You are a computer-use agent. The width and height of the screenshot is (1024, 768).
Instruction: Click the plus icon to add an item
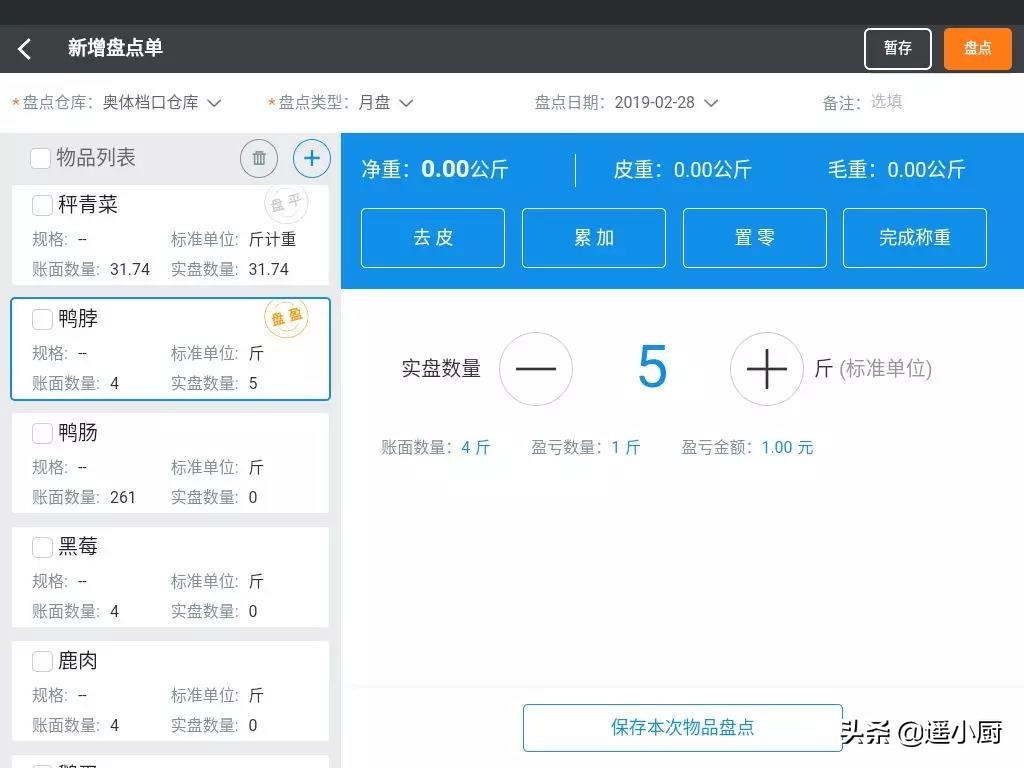311,158
